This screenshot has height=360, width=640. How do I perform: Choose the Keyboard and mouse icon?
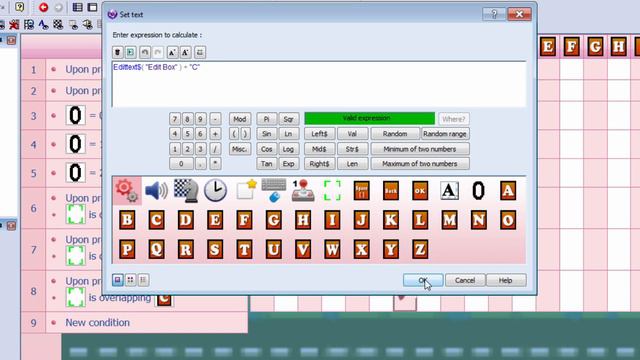273,191
